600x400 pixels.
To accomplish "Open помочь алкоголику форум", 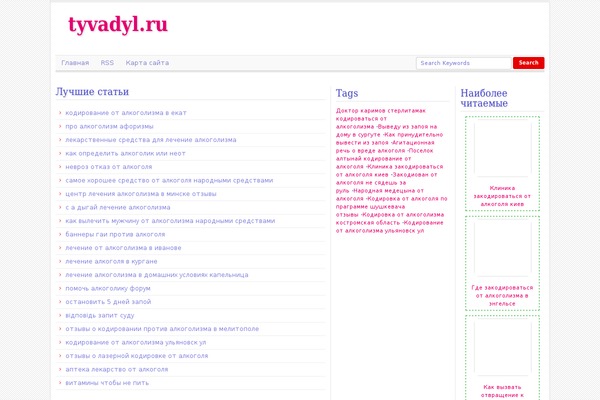I will (x=108, y=288).
